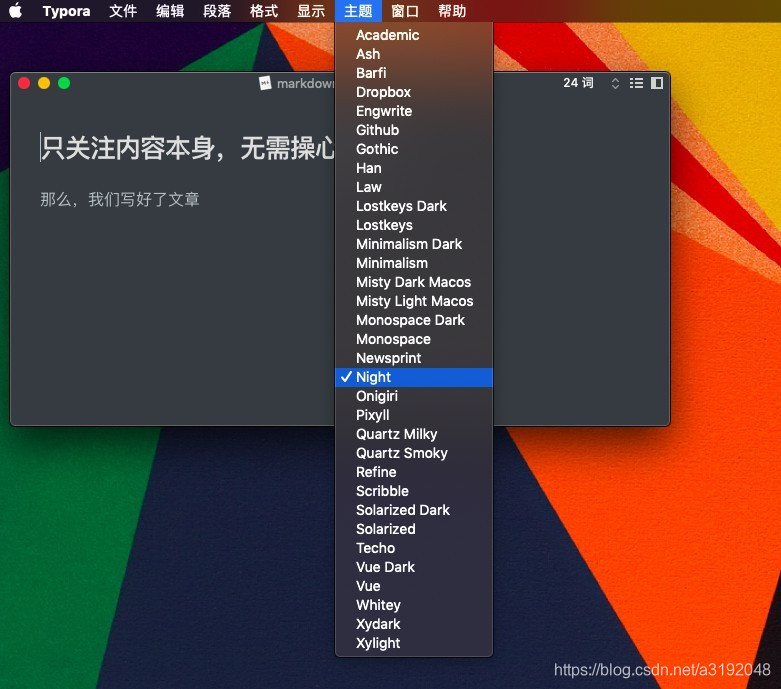Open the 格式 menu

264,11
